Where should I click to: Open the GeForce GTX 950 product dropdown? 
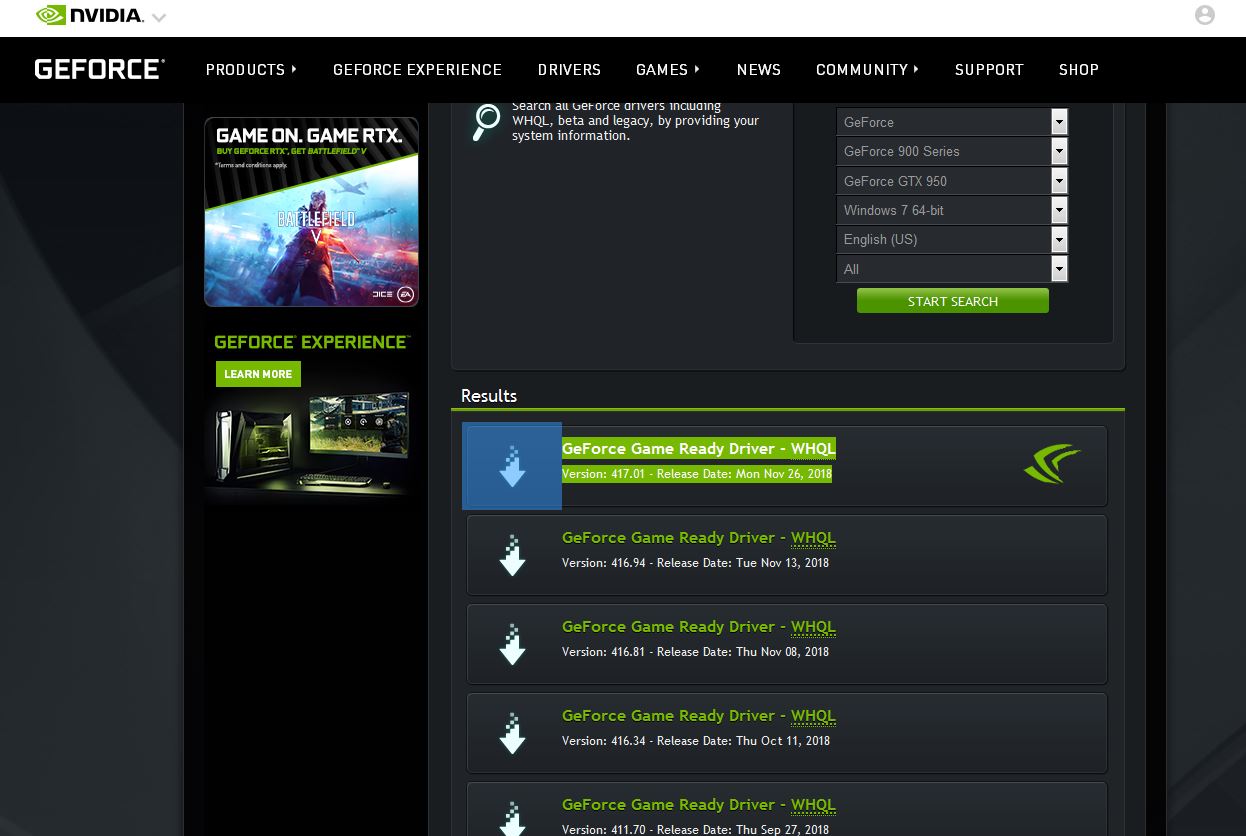click(x=952, y=181)
